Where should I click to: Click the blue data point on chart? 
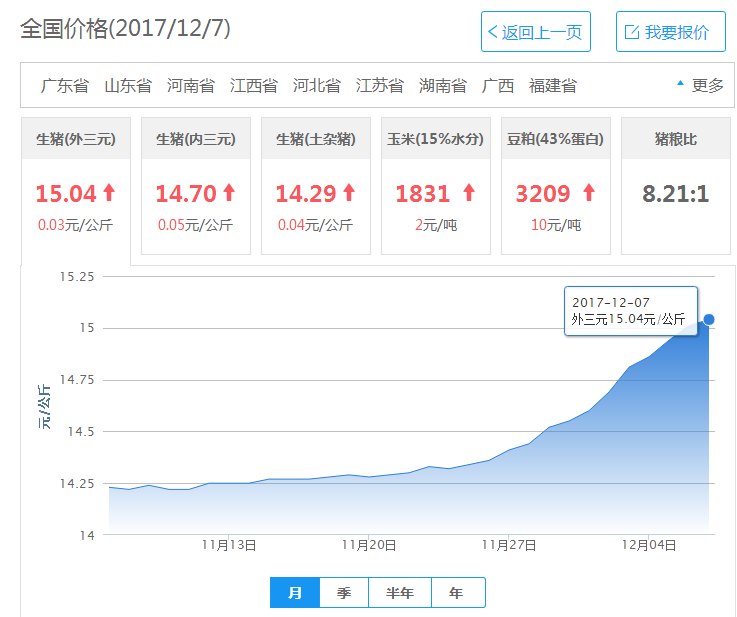click(709, 319)
